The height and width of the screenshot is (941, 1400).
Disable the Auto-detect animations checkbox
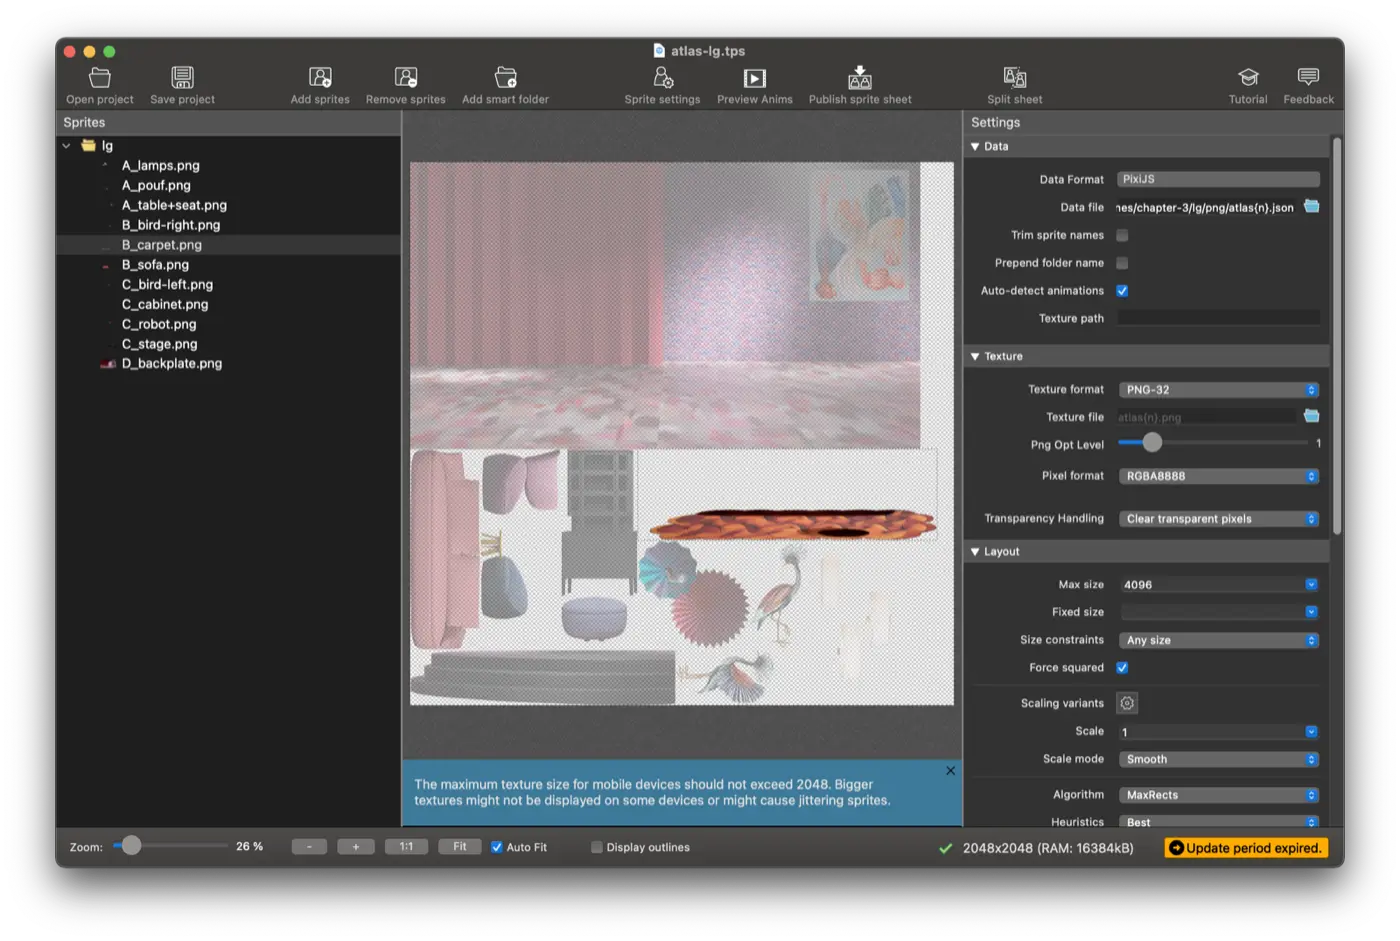pyautogui.click(x=1122, y=291)
